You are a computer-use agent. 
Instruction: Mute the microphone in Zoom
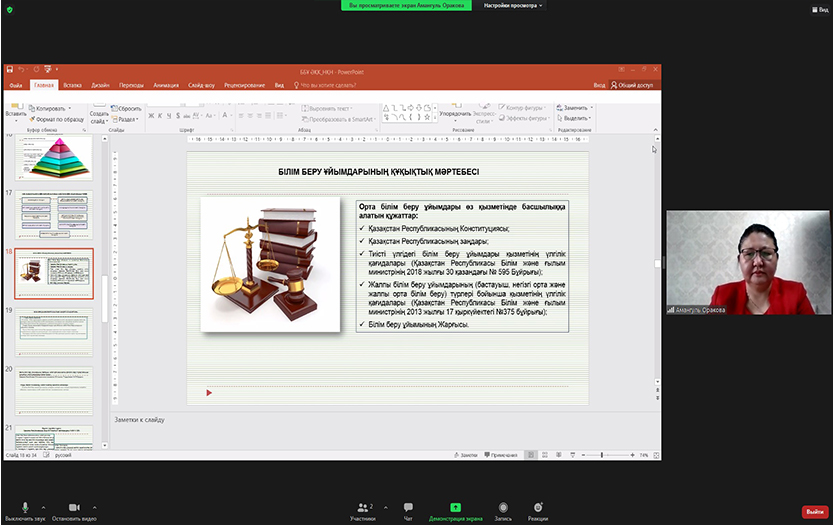click(24, 508)
